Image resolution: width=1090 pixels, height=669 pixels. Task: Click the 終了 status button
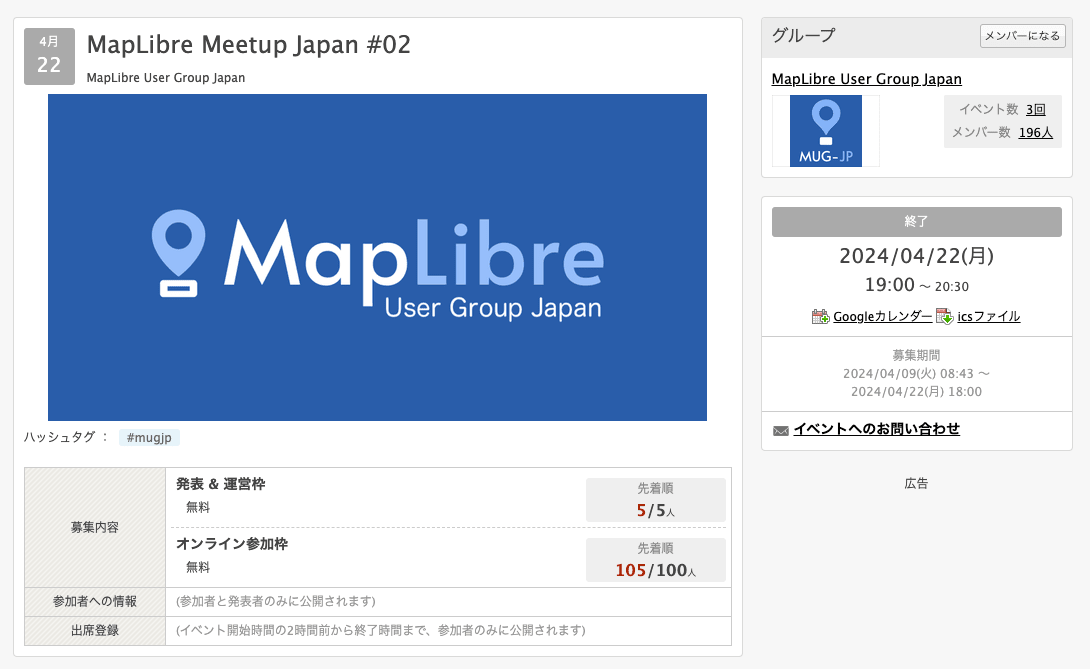[916, 222]
